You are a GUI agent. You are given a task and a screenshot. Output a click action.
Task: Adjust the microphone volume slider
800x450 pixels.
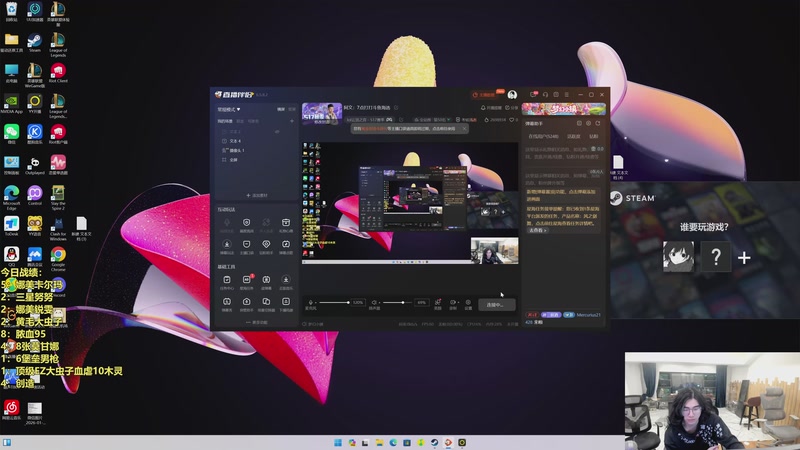pyautogui.click(x=334, y=303)
